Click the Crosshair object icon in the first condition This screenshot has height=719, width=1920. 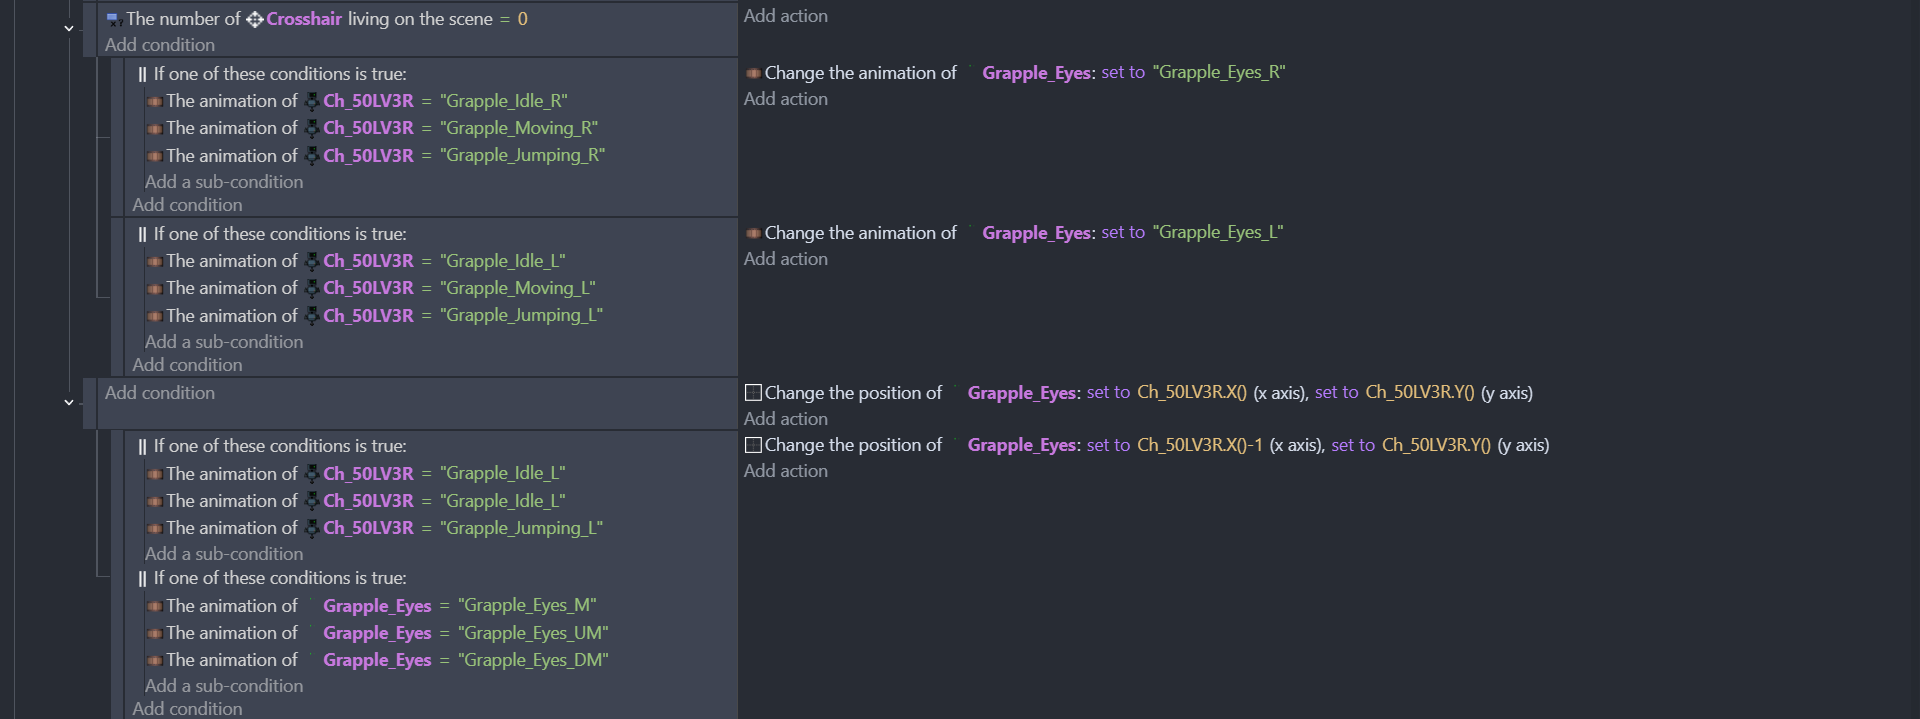(x=255, y=19)
